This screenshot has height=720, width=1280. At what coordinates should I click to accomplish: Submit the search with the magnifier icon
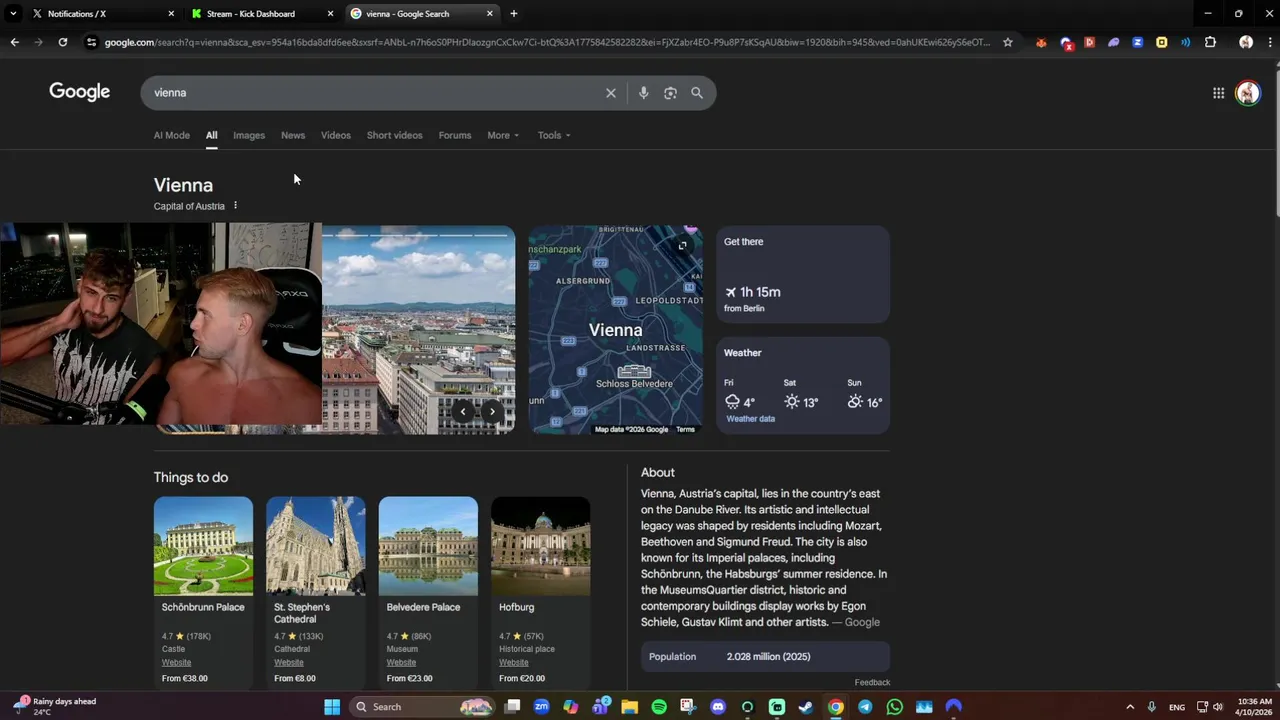pos(697,93)
